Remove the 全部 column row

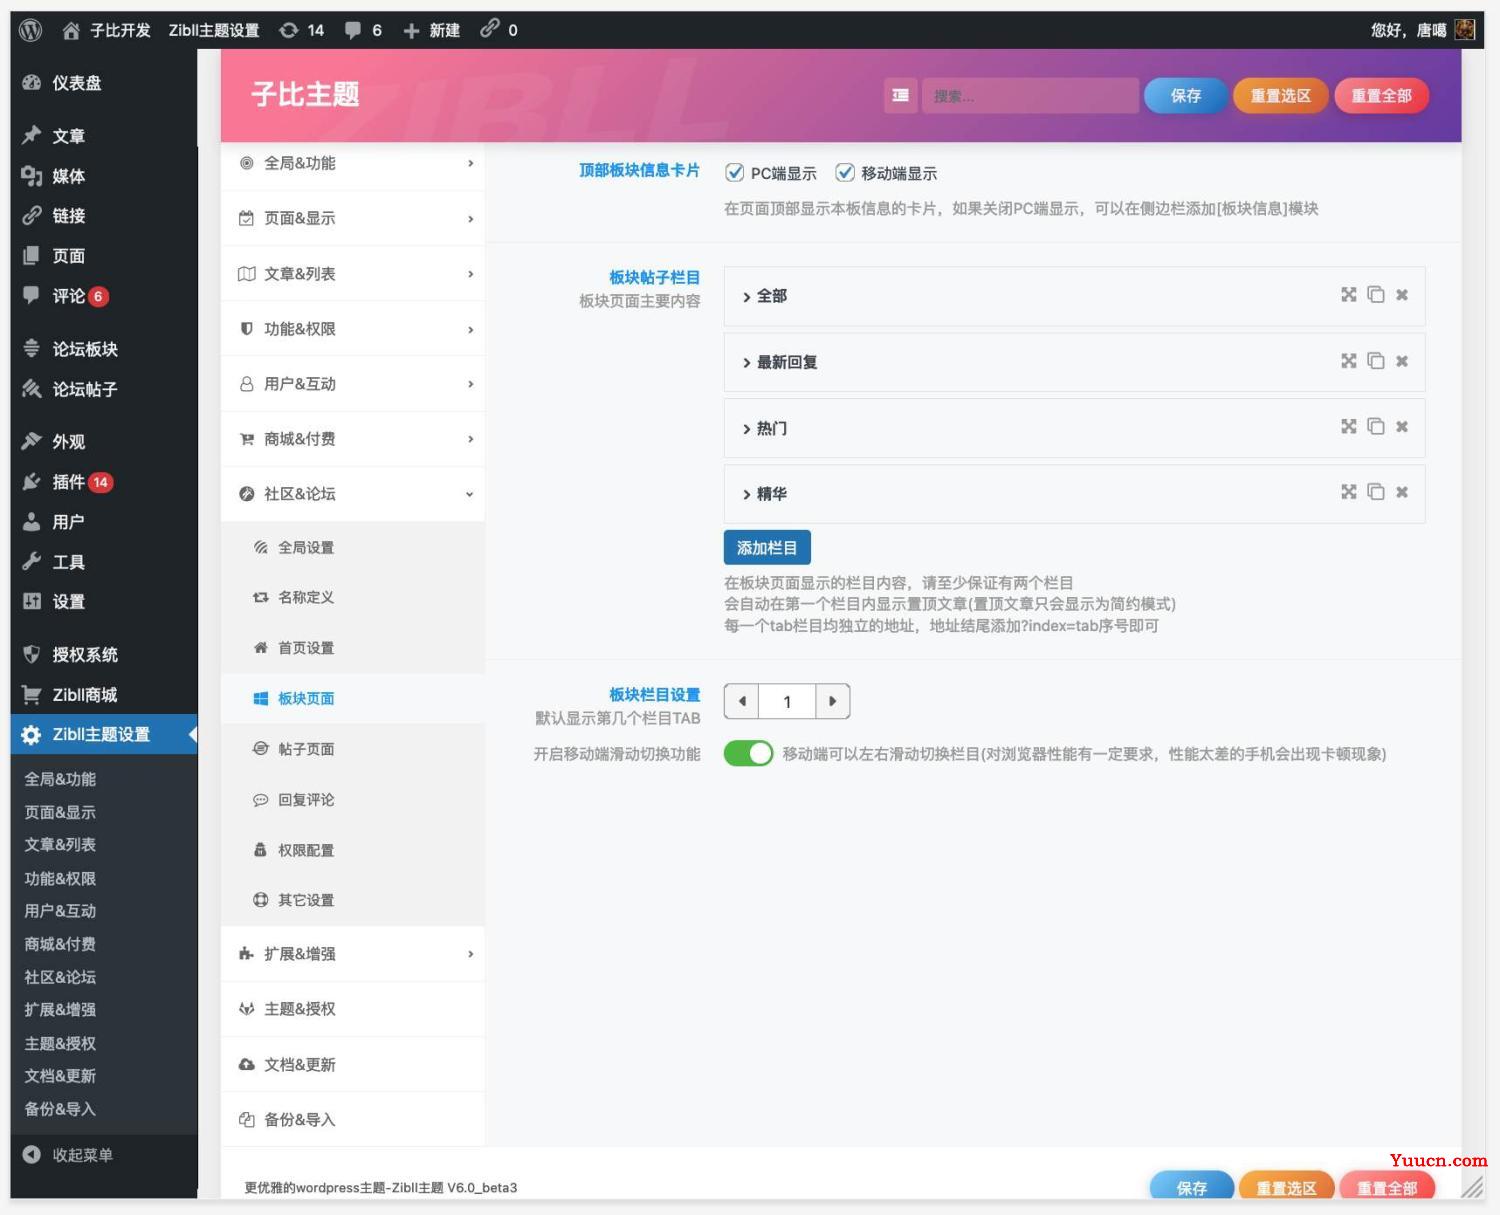click(x=1402, y=295)
